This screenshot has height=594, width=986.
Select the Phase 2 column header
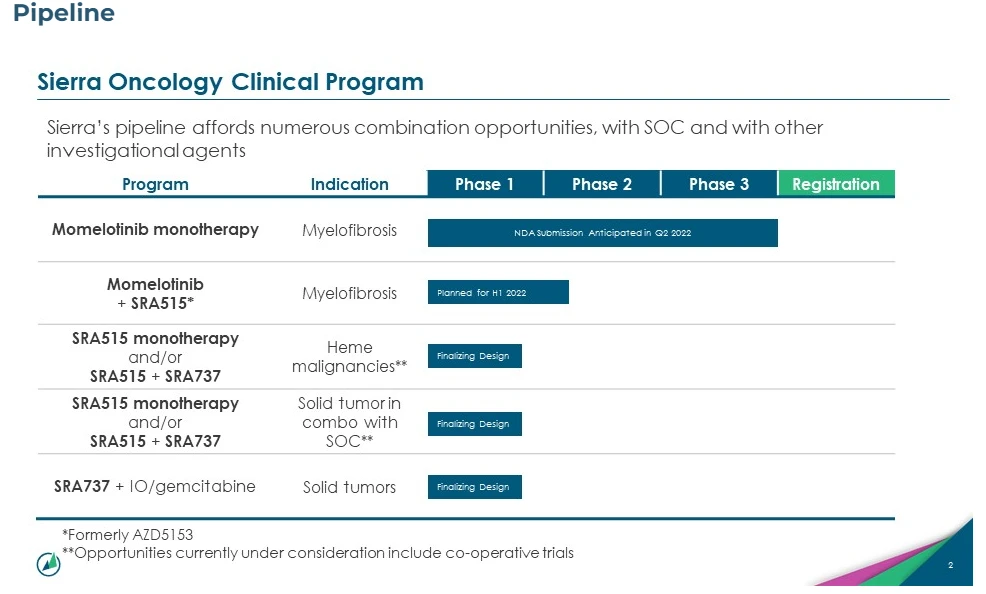pos(602,184)
